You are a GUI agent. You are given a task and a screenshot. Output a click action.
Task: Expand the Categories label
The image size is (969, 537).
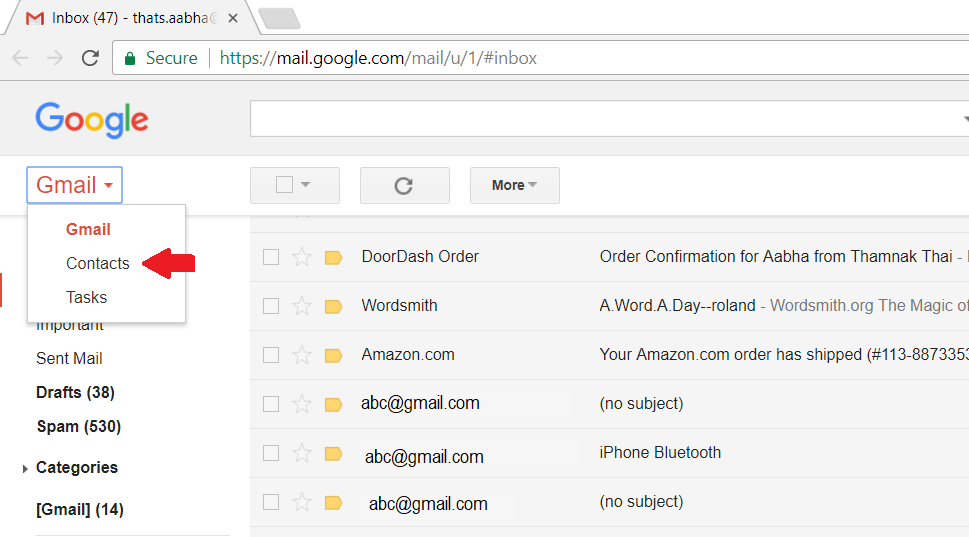click(x=25, y=468)
